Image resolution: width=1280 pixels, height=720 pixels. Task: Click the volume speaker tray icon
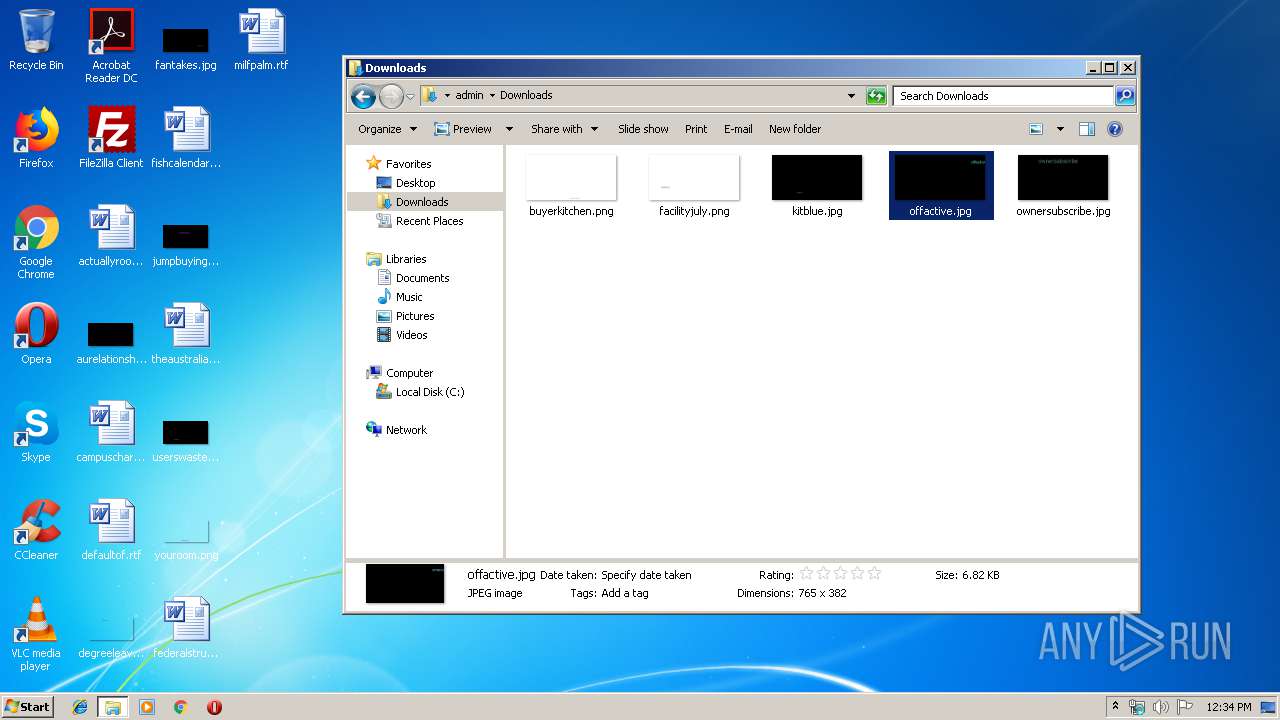click(x=1161, y=707)
